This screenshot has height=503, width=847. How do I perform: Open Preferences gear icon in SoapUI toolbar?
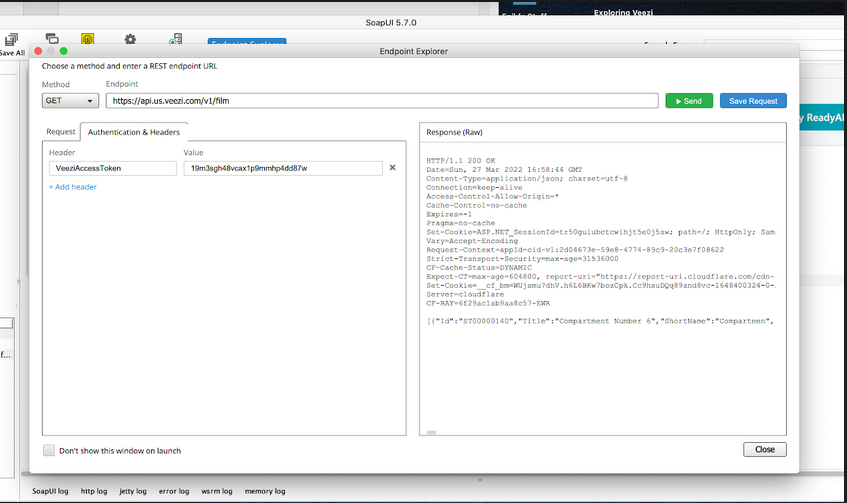tap(130, 39)
